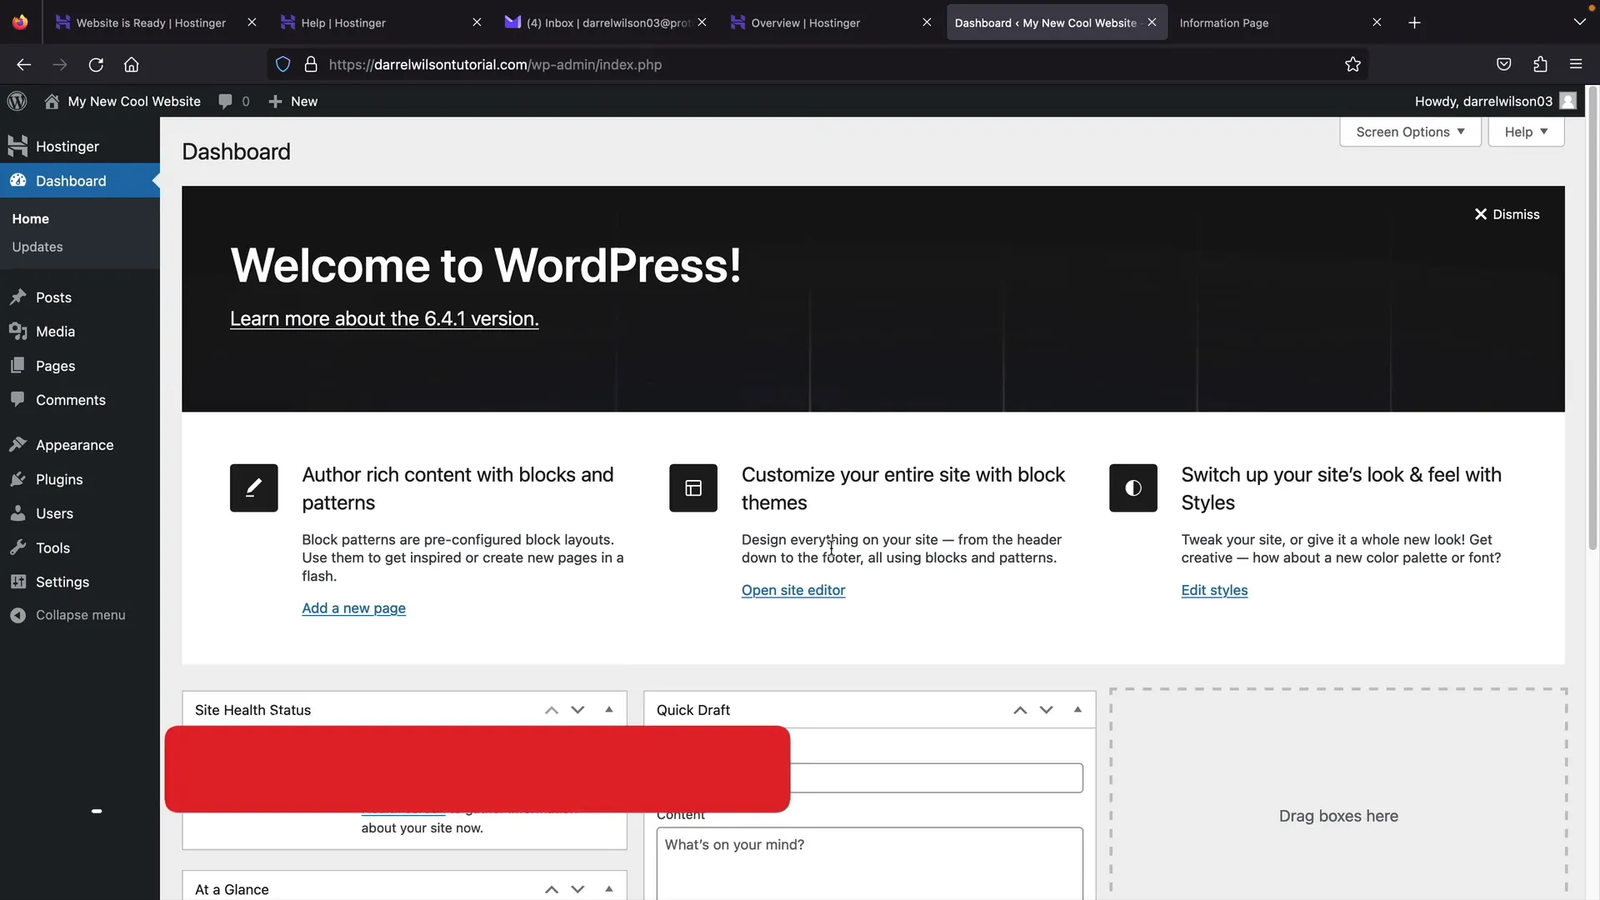
Task: Move At a Glance box down
Action: click(x=578, y=889)
